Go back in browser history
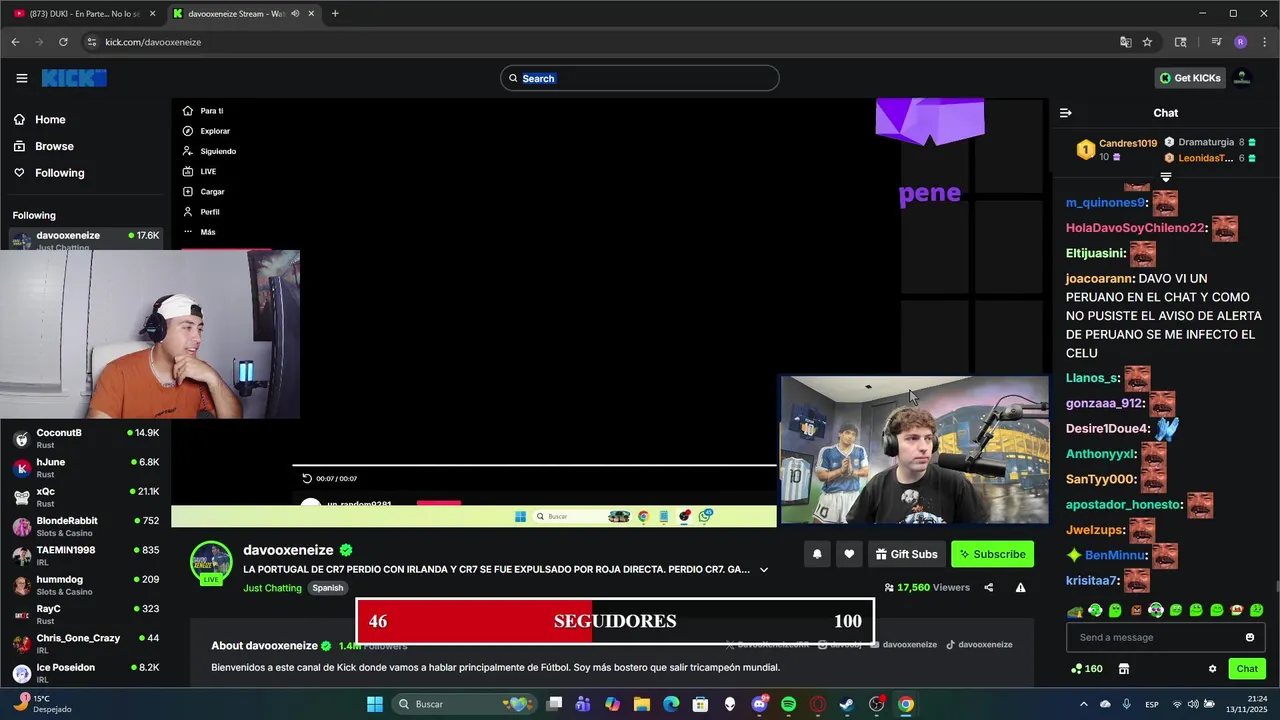This screenshot has width=1280, height=720. pyautogui.click(x=15, y=42)
